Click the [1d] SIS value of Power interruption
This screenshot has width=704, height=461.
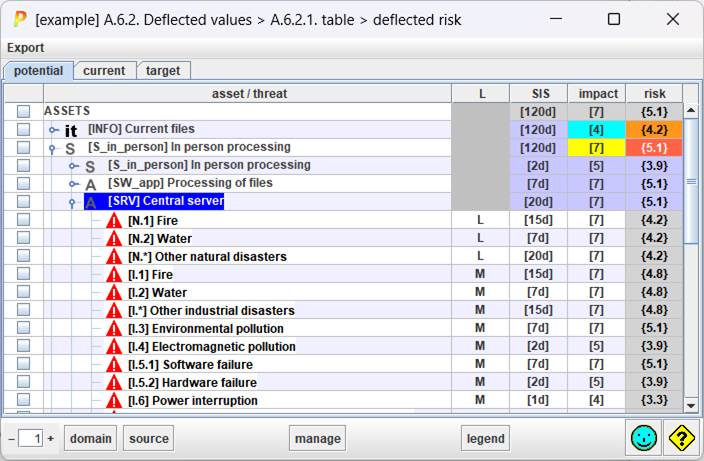coord(538,400)
